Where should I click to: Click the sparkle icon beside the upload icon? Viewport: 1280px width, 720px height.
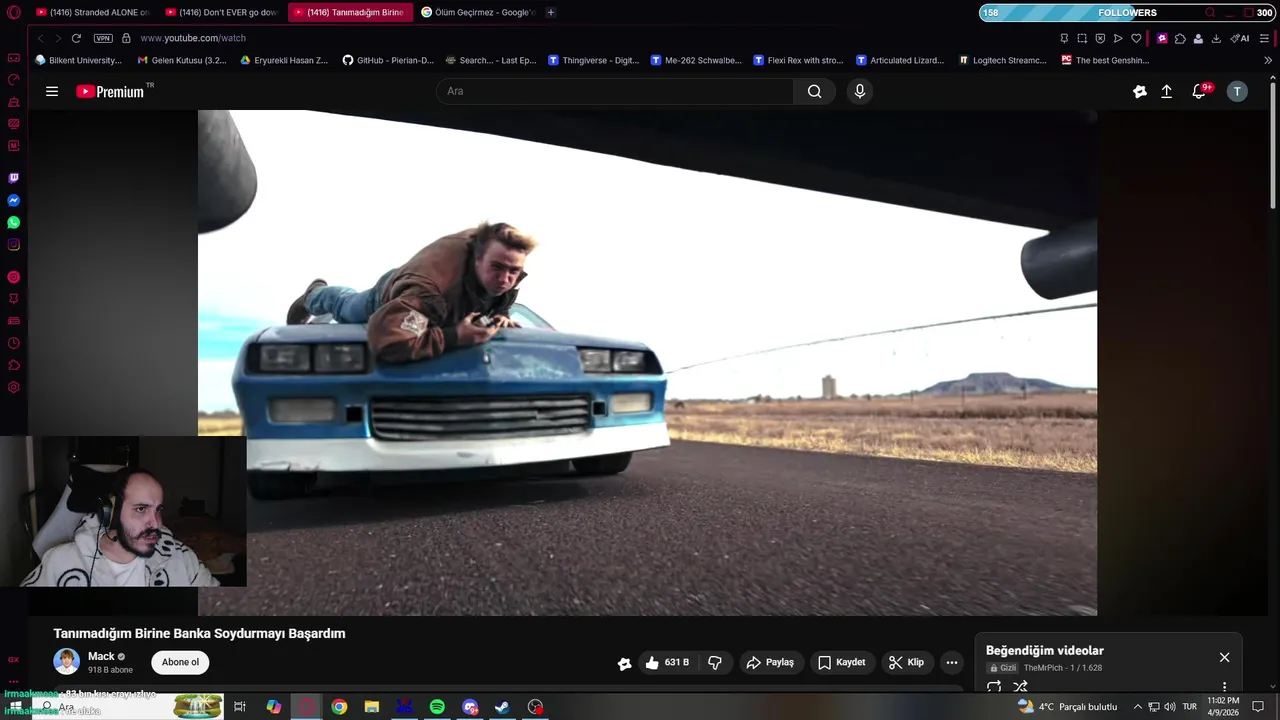click(x=1139, y=91)
